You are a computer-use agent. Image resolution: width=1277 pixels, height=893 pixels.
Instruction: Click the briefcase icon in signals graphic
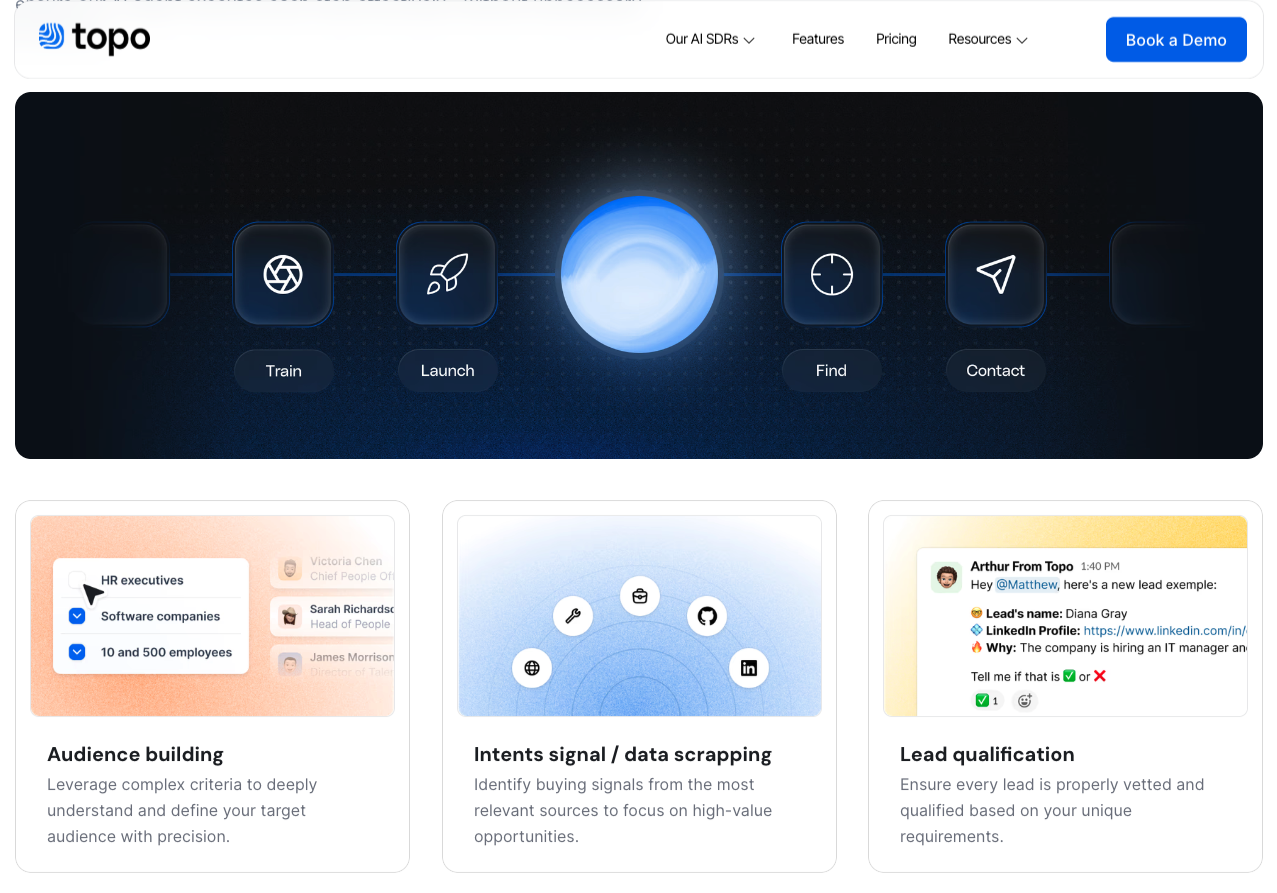pyautogui.click(x=640, y=596)
